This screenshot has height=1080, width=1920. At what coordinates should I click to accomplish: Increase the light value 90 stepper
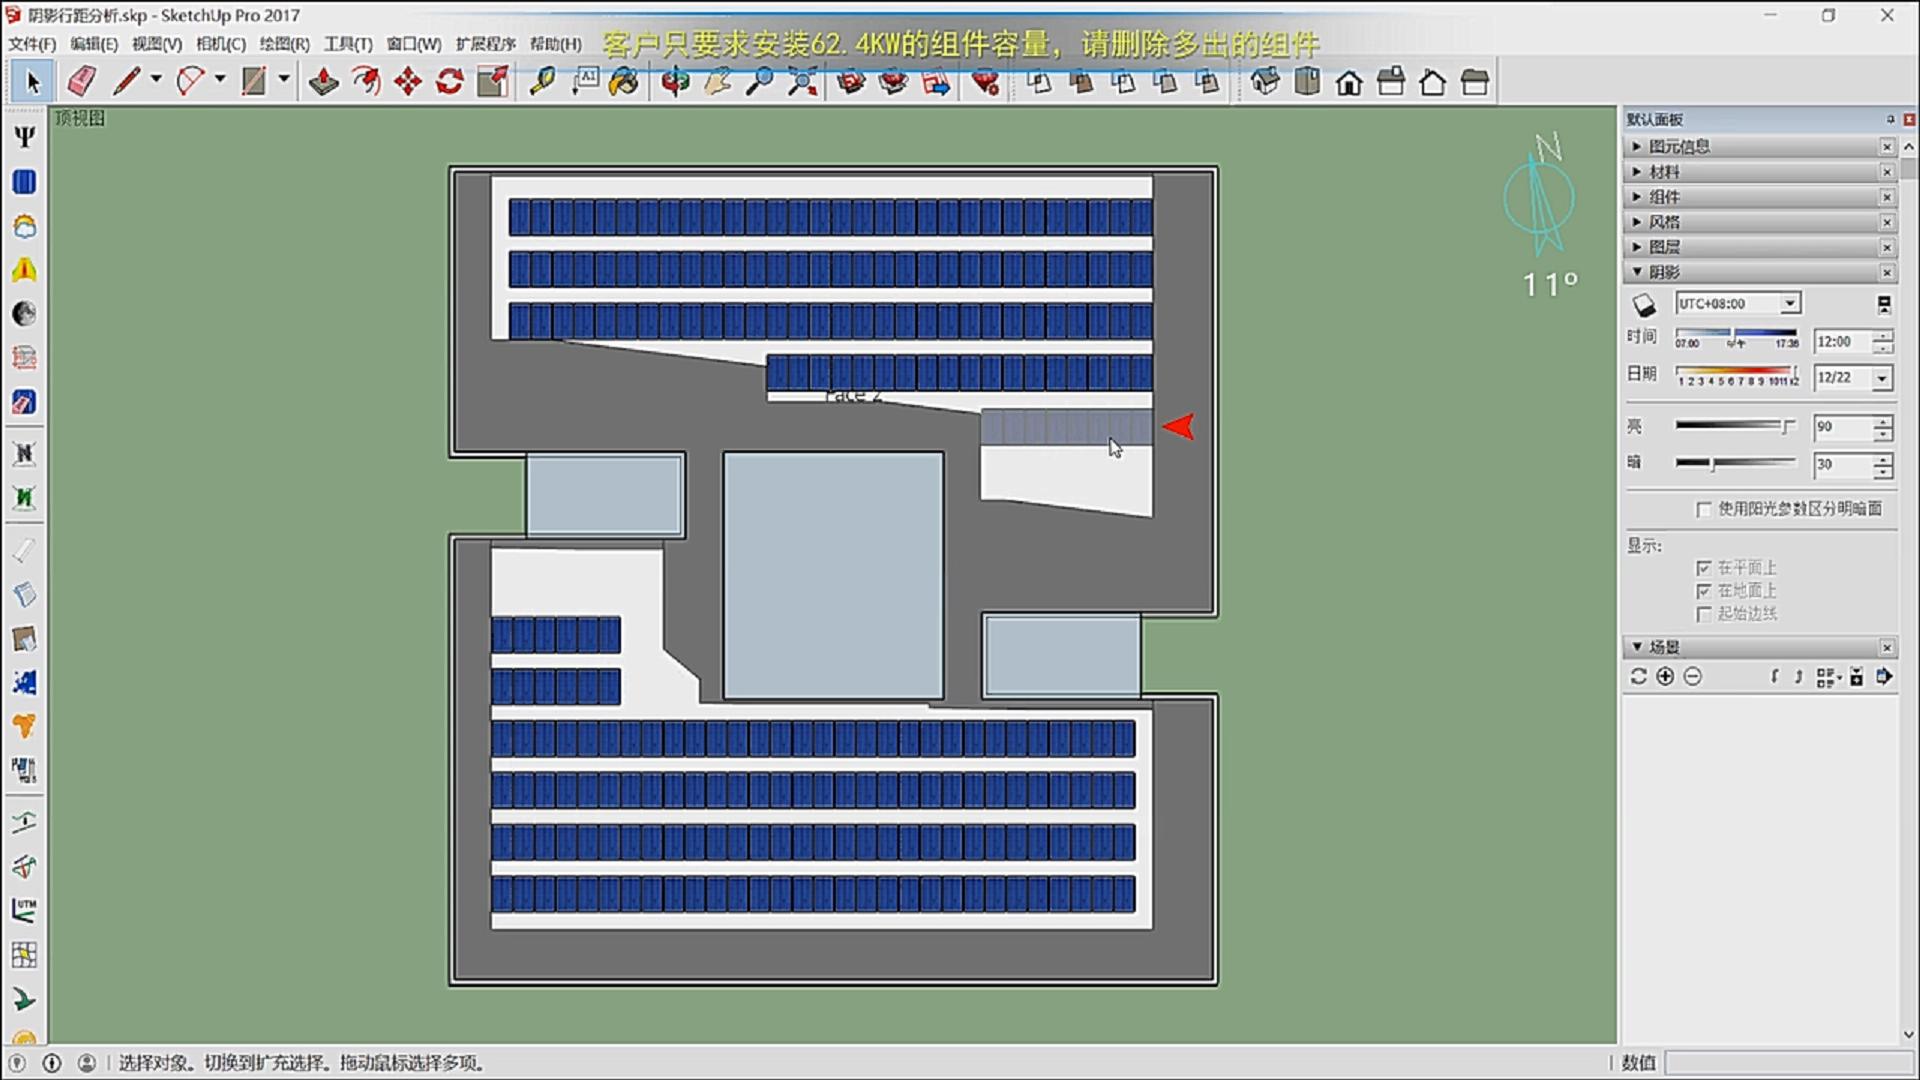1883,422
